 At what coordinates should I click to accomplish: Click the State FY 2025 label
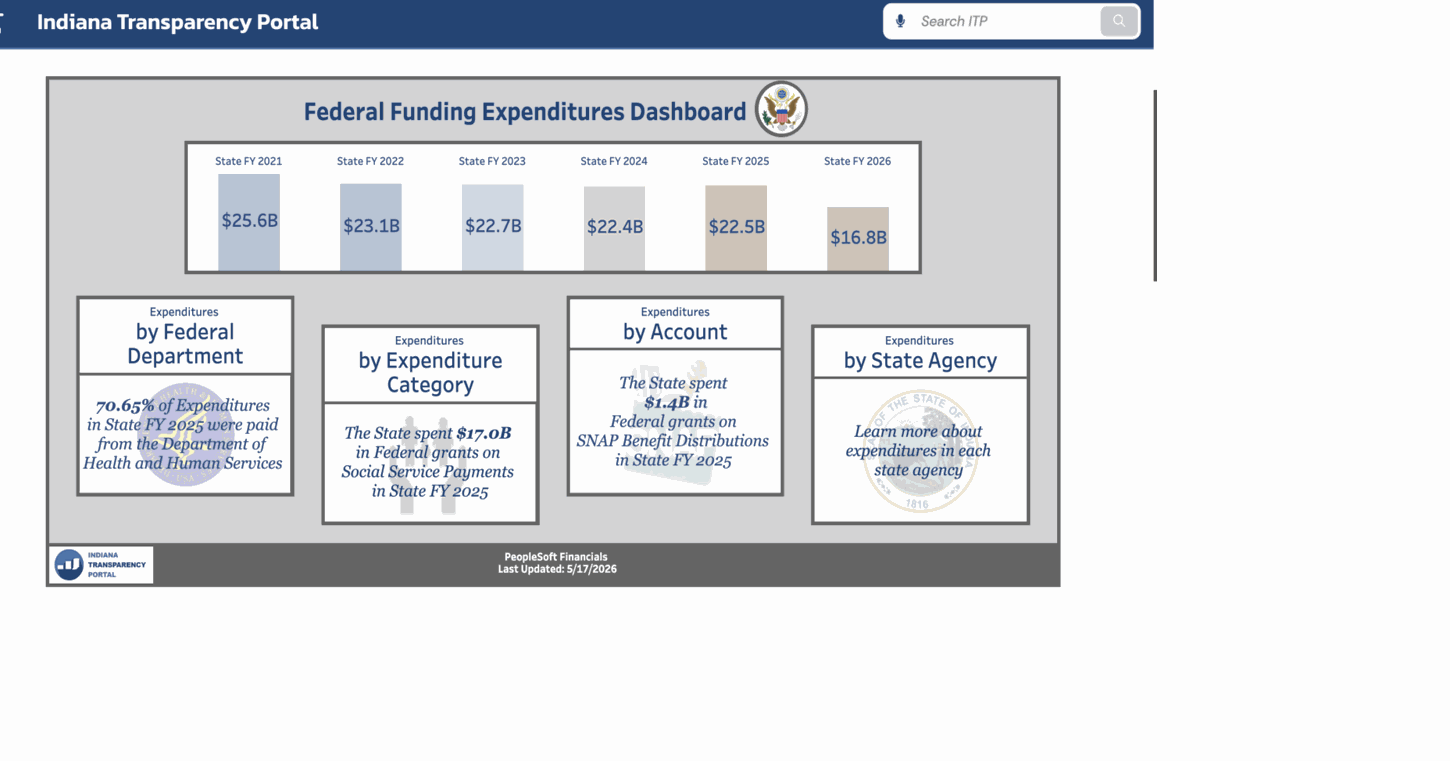coord(736,161)
